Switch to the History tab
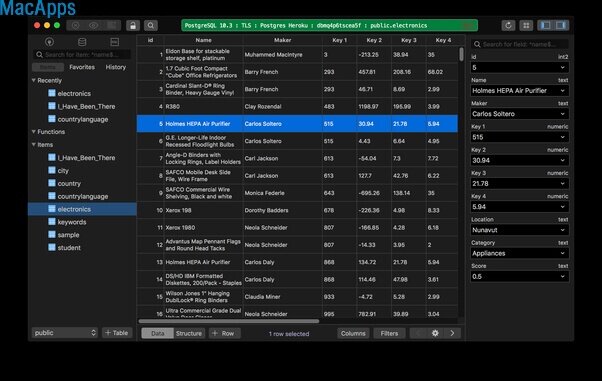The width and height of the screenshot is (602, 381). 116,67
